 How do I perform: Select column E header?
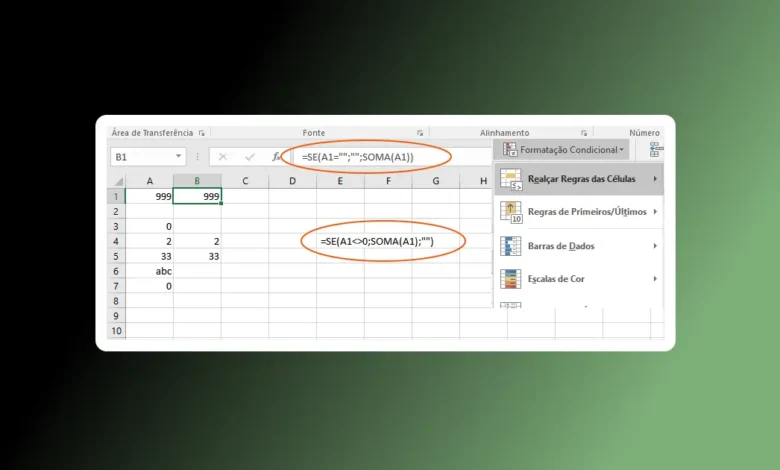[340, 181]
